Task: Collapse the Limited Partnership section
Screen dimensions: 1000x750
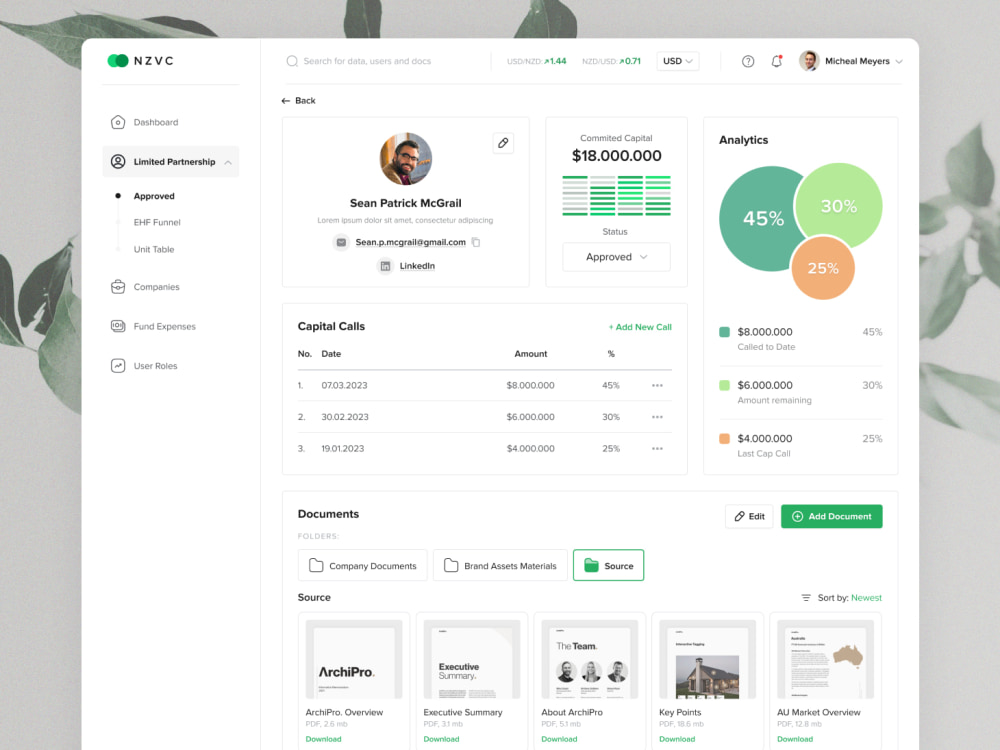Action: (x=230, y=161)
